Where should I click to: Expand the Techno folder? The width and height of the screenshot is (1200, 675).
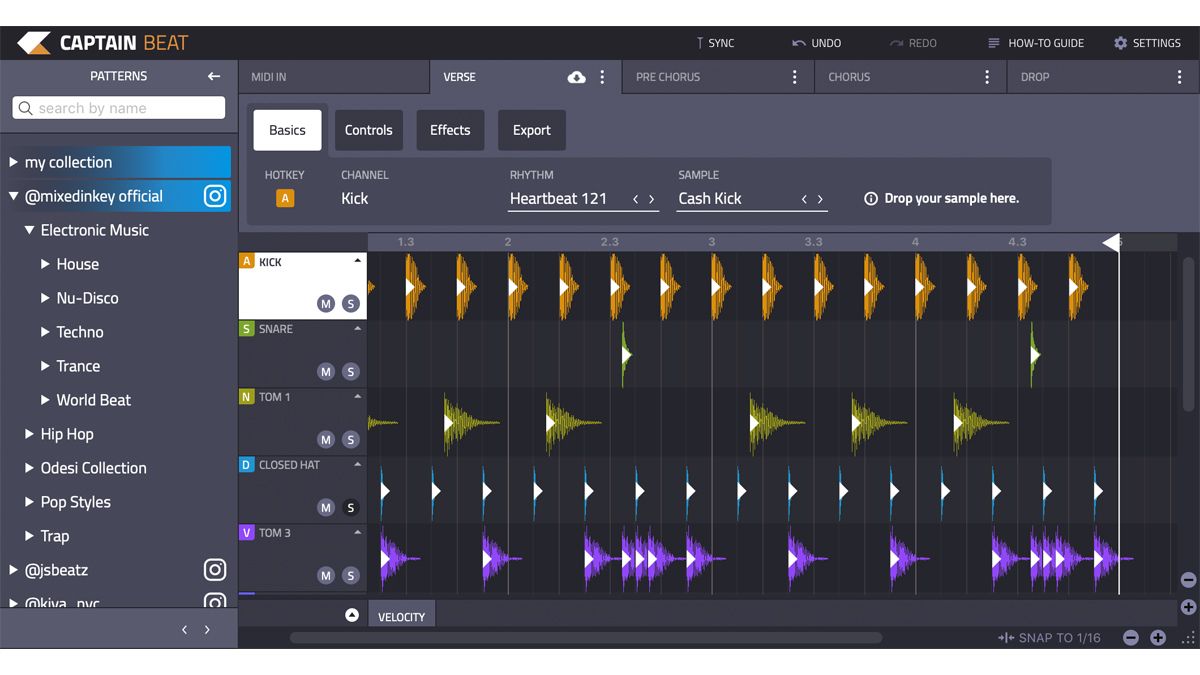[x=45, y=332]
